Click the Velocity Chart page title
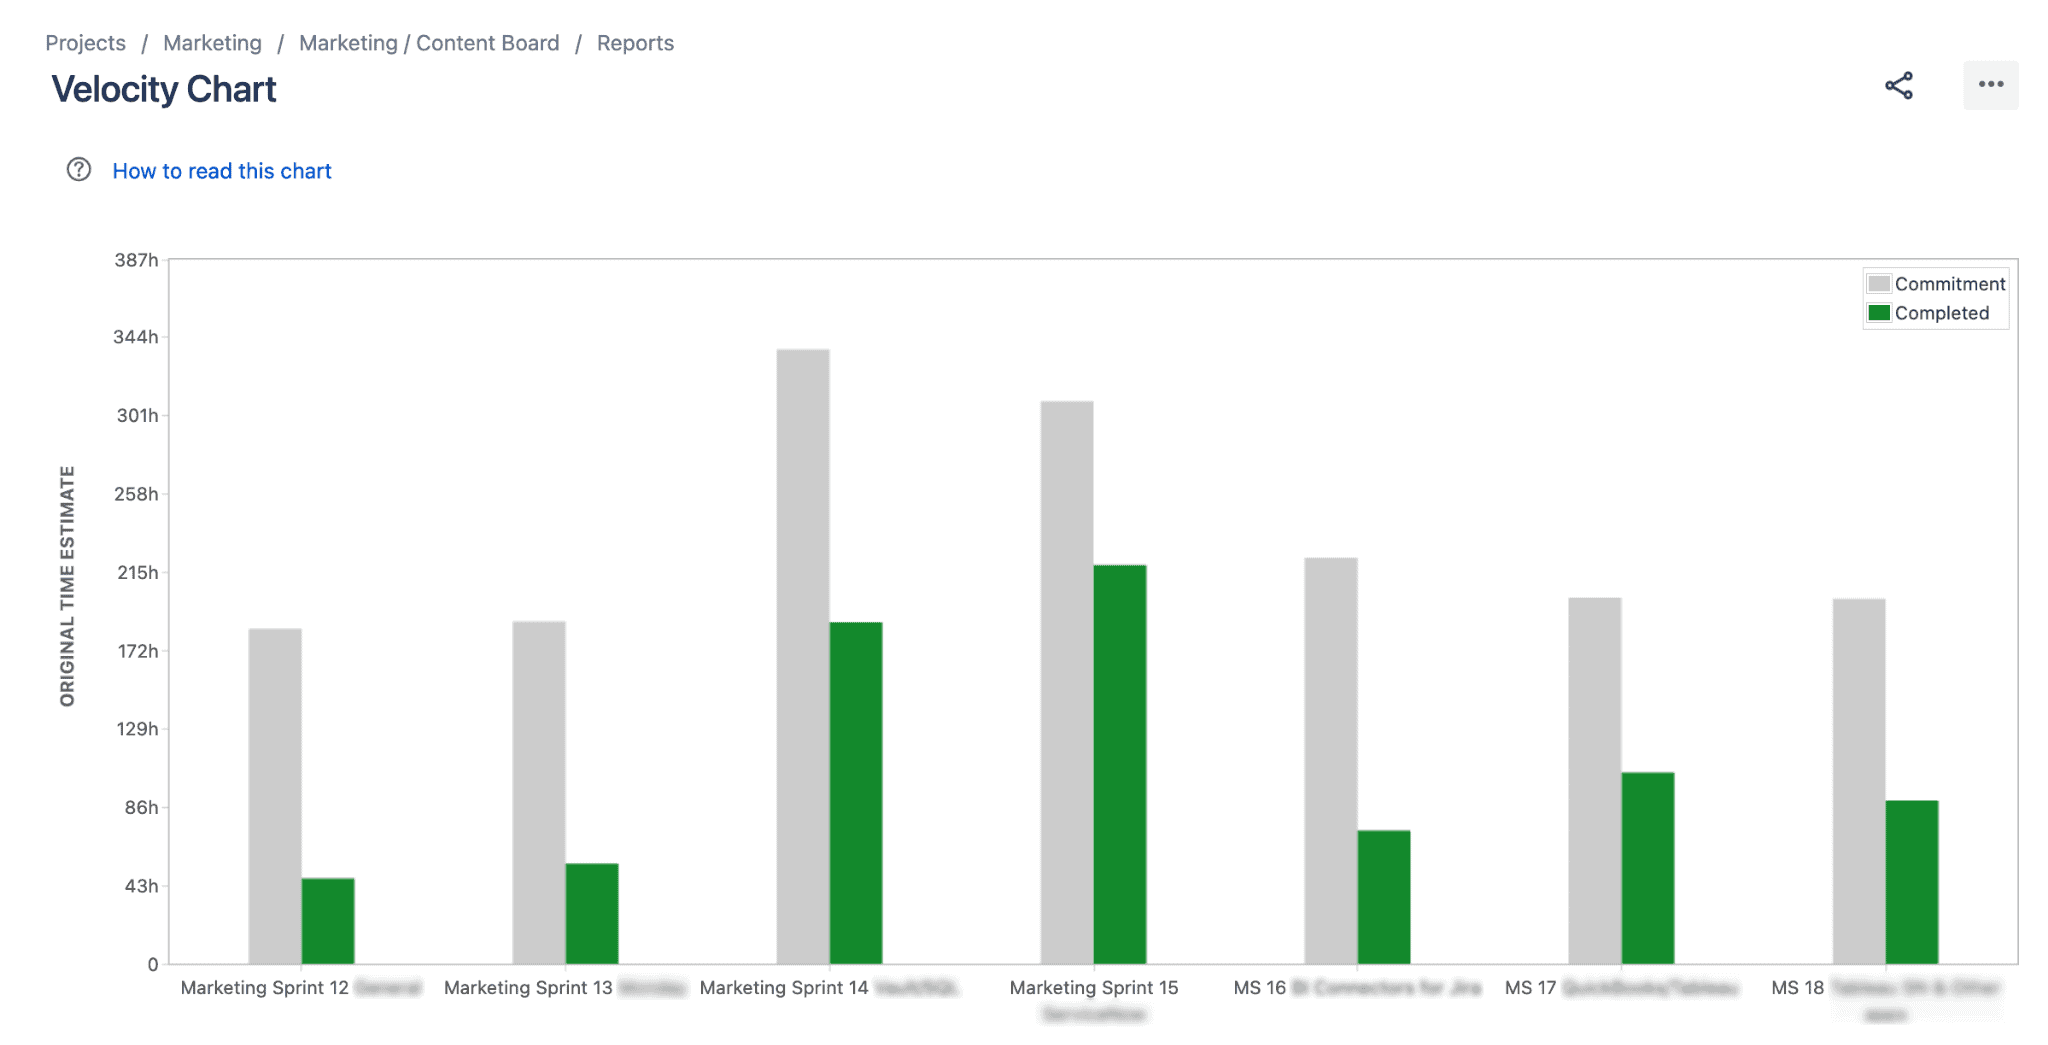 point(164,89)
